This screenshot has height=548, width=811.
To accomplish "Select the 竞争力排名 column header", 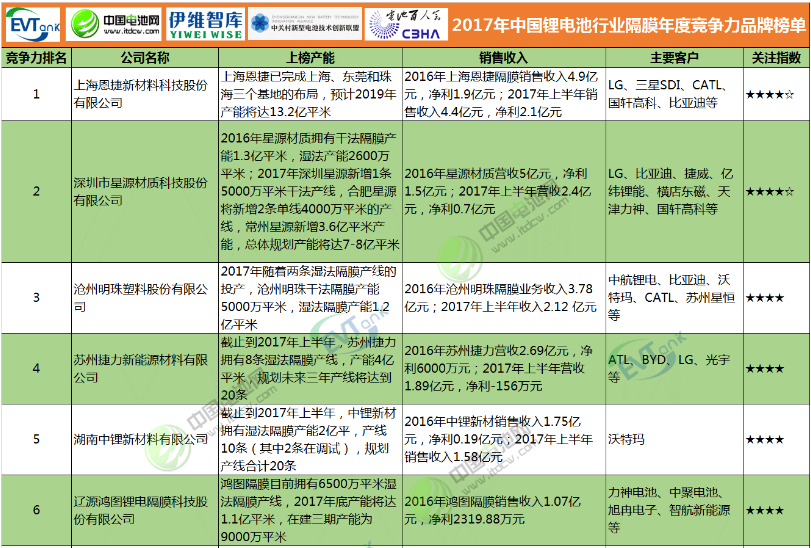I will tap(36, 57).
